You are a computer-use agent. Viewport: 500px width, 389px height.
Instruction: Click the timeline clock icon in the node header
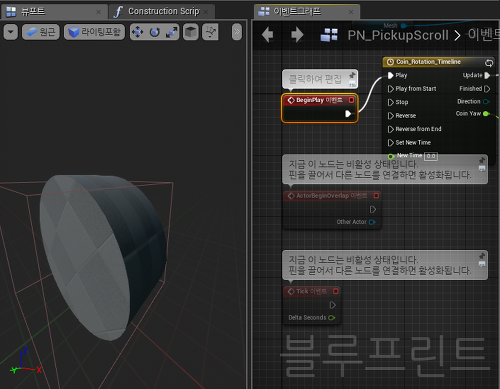[390, 62]
